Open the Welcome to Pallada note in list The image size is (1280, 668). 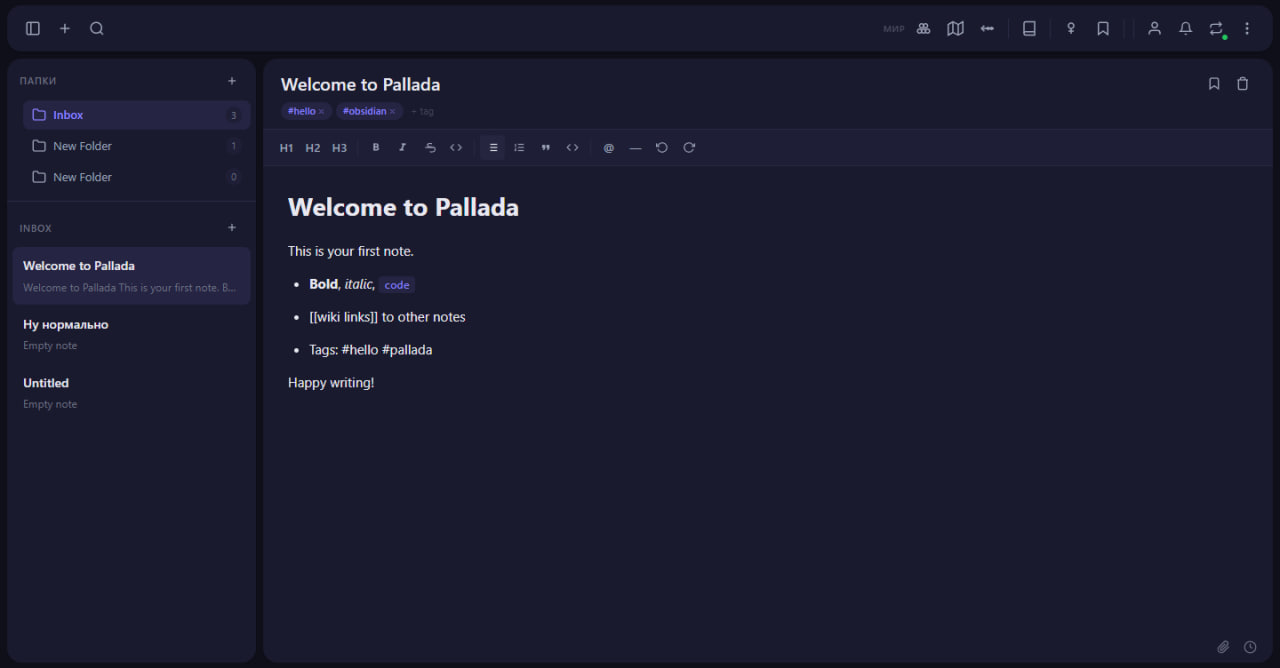click(x=131, y=276)
